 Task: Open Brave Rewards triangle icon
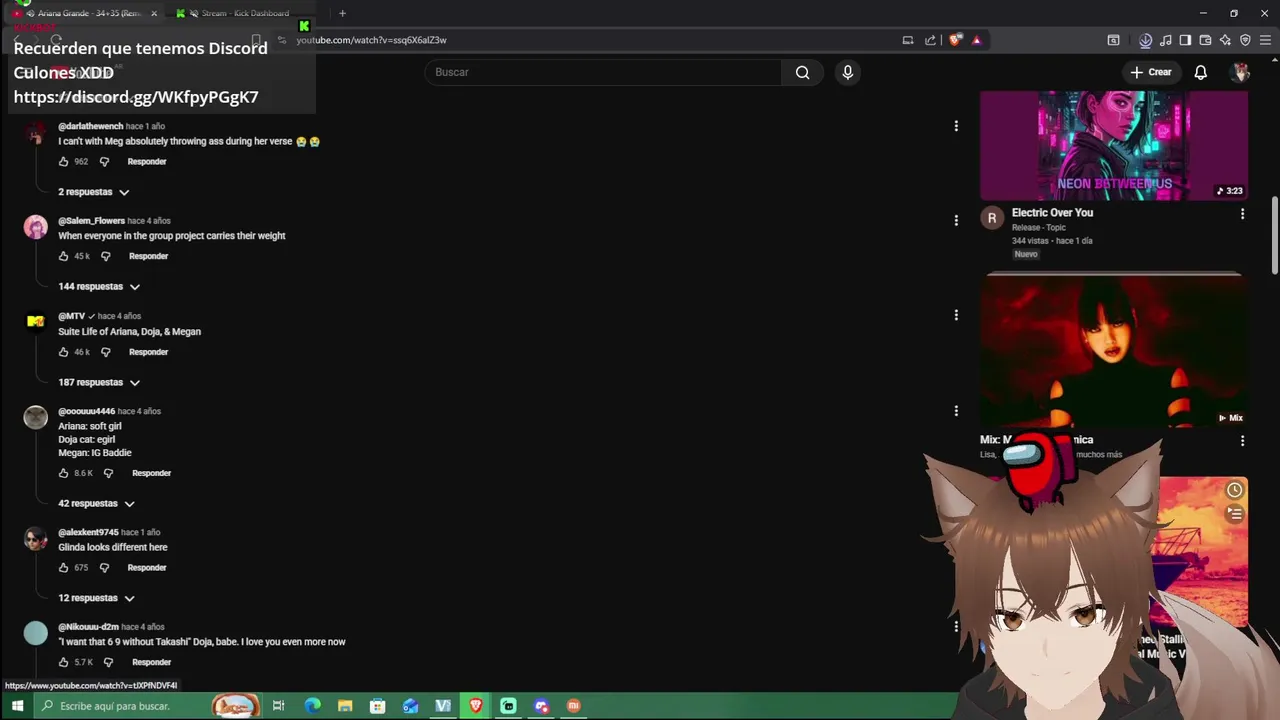tap(977, 40)
